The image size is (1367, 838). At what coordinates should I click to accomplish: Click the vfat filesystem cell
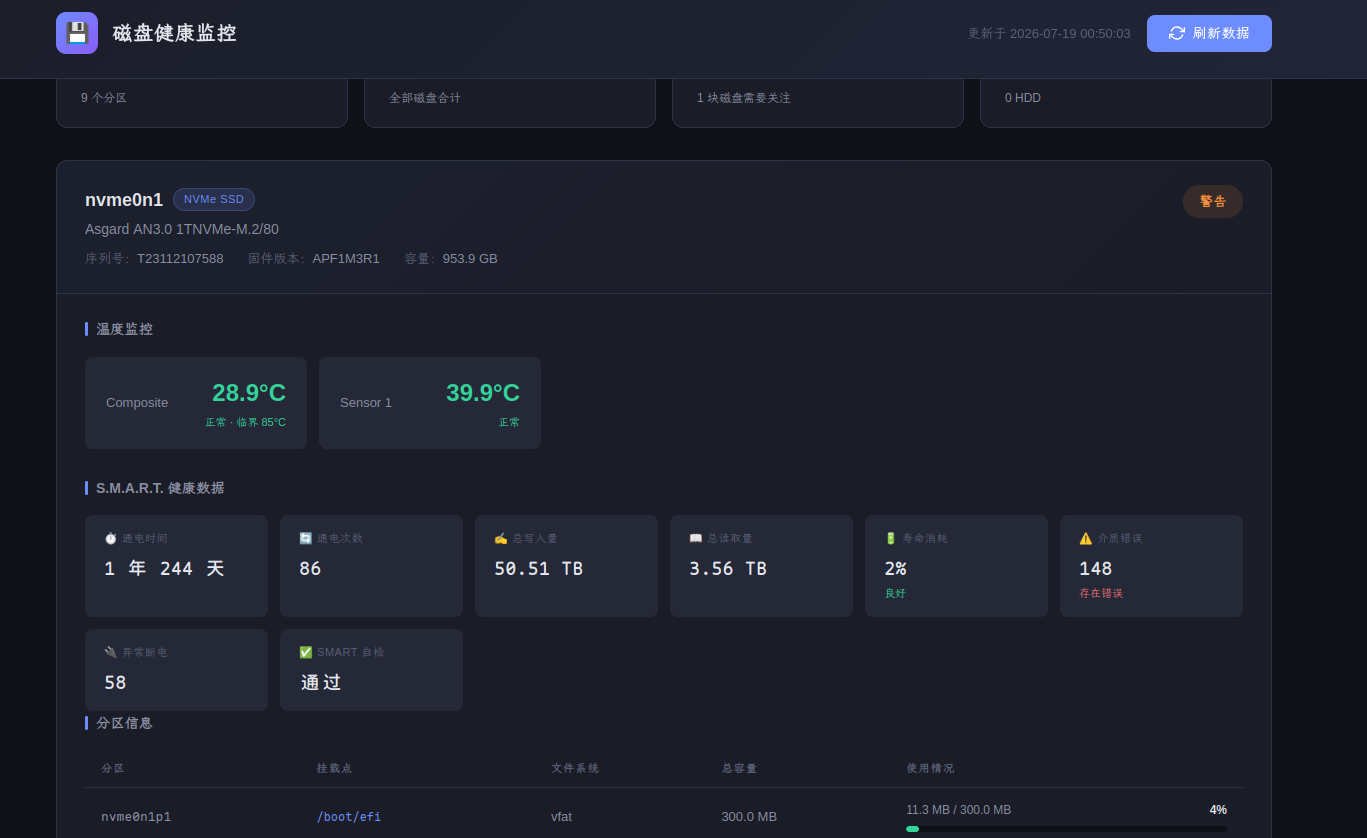(x=561, y=817)
